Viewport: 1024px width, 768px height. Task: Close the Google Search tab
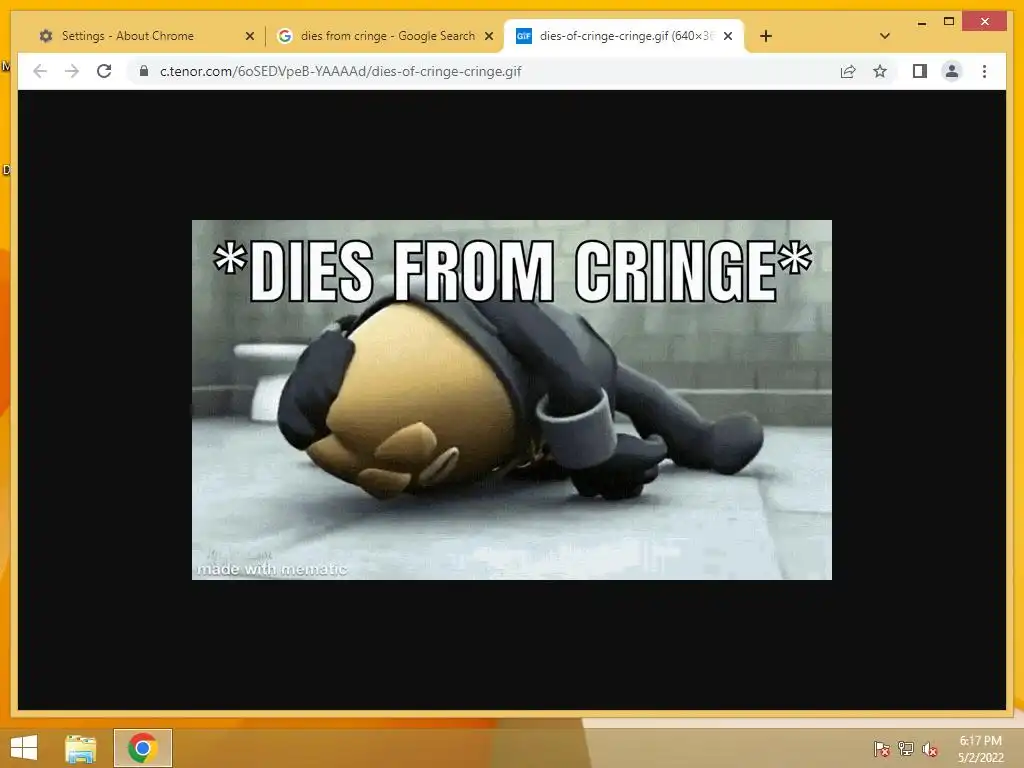point(488,36)
